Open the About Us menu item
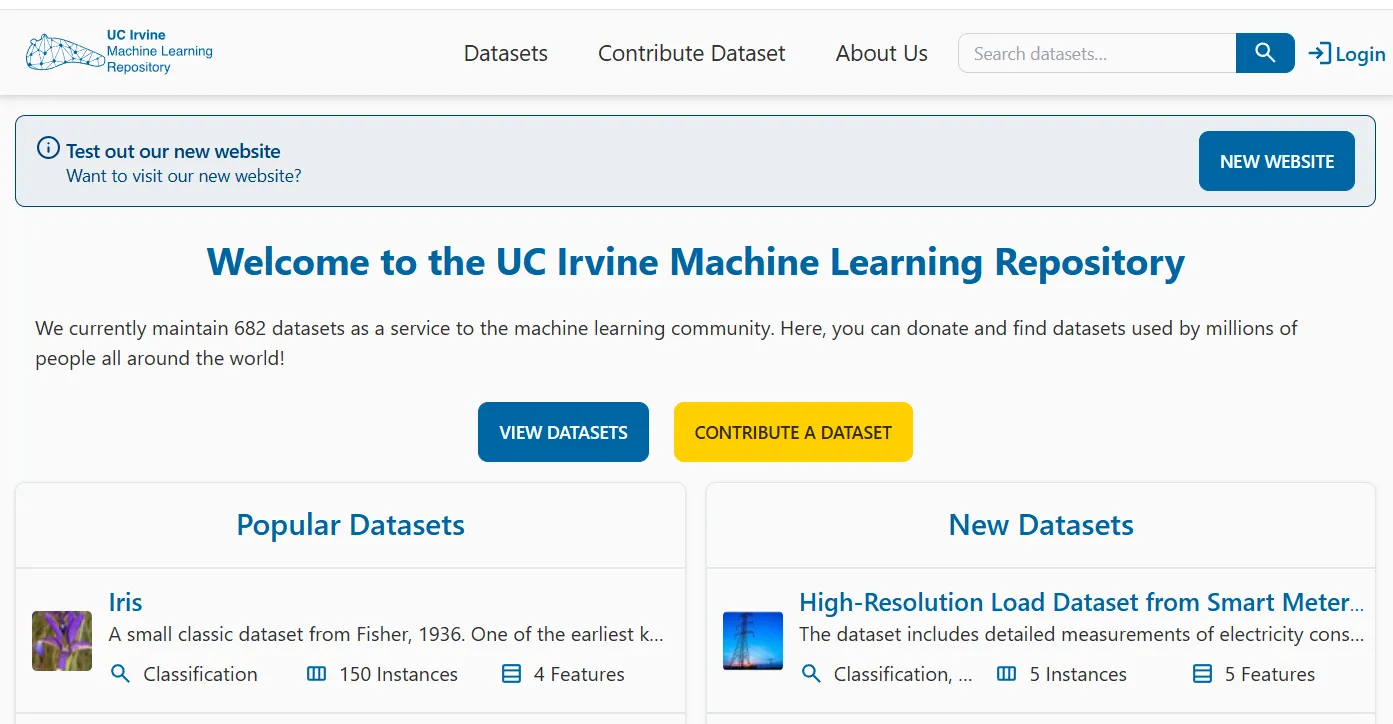Image resolution: width=1393 pixels, height=724 pixels. coord(882,54)
